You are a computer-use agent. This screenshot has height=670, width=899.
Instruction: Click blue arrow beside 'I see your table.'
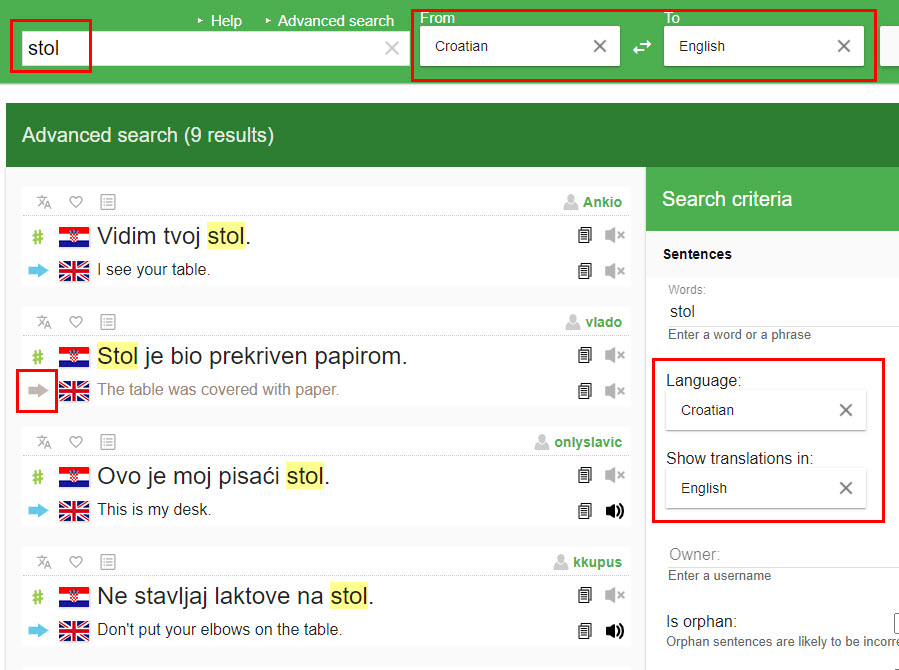(38, 271)
